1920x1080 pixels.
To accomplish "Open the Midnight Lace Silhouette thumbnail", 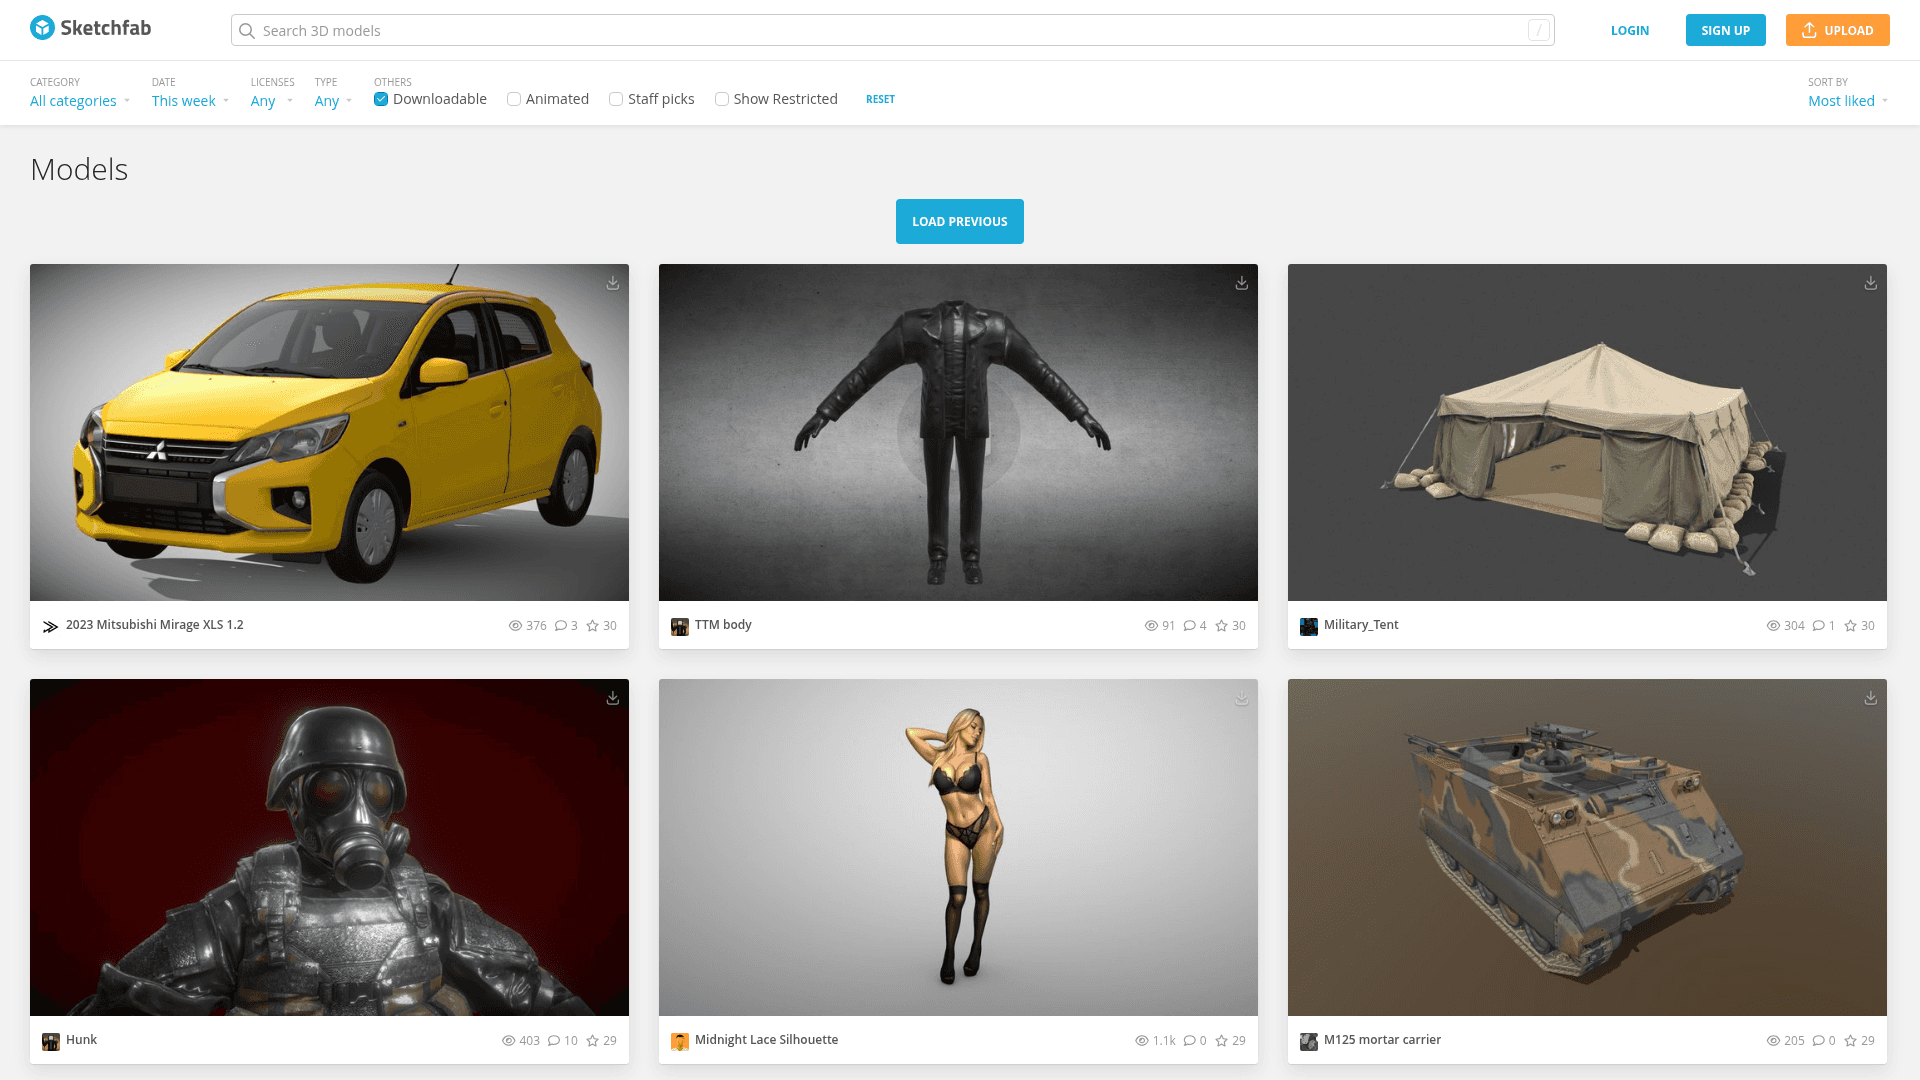I will [x=958, y=847].
